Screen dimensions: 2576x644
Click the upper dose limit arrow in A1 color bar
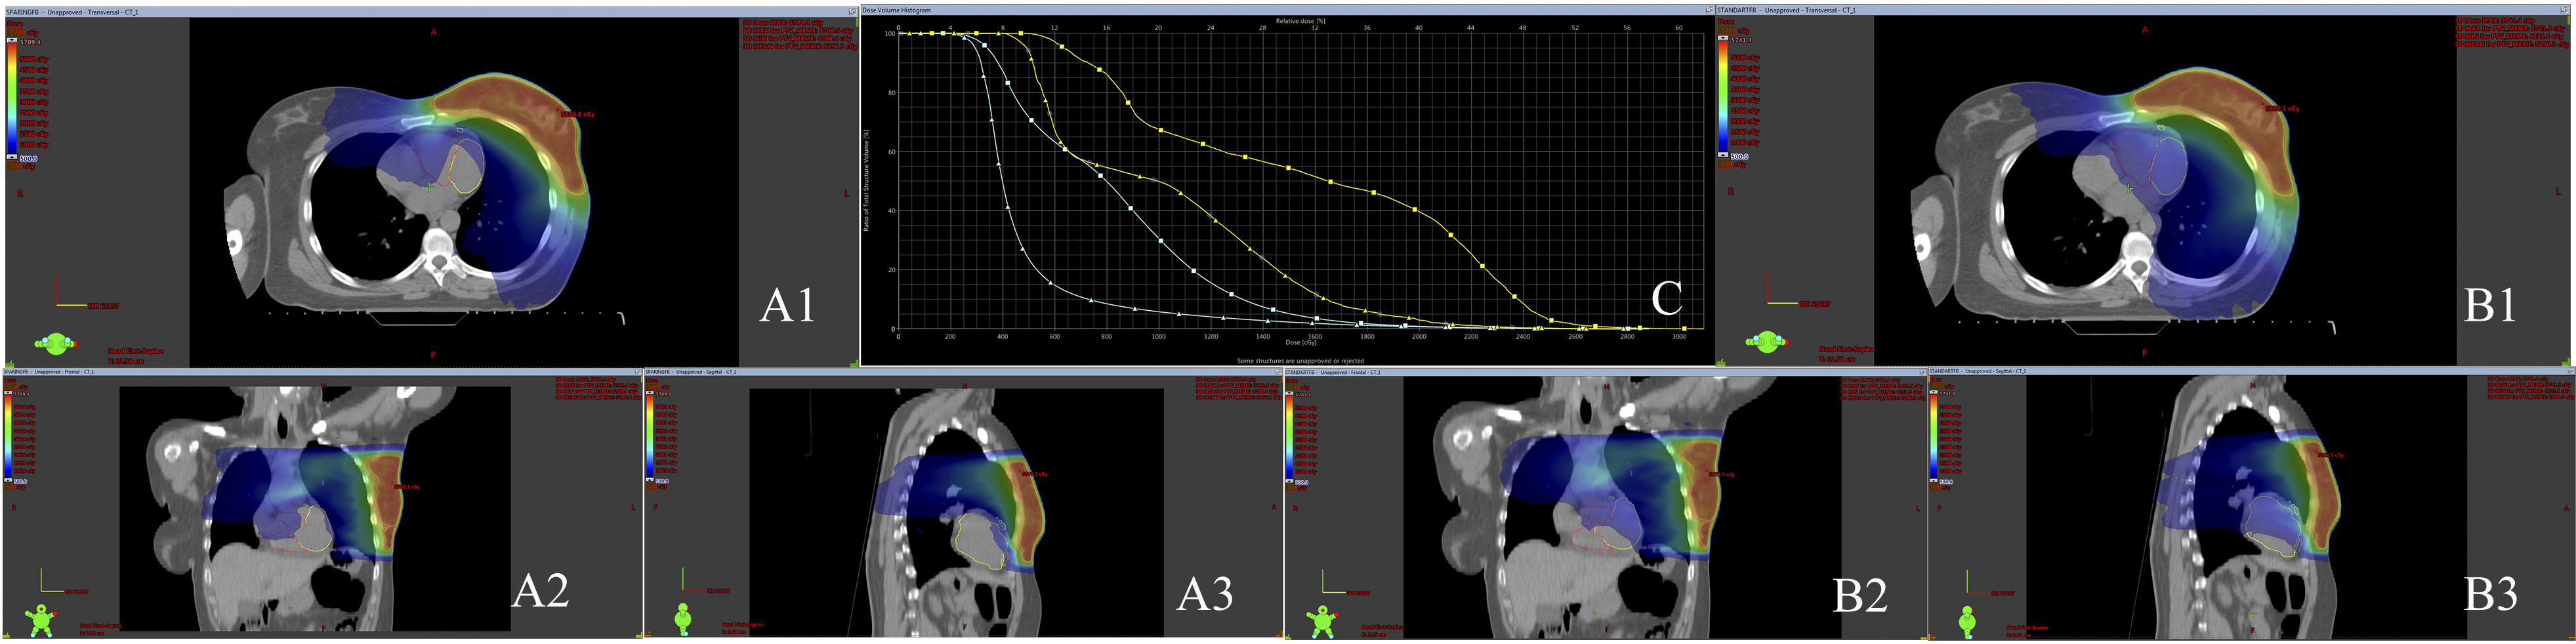point(12,41)
